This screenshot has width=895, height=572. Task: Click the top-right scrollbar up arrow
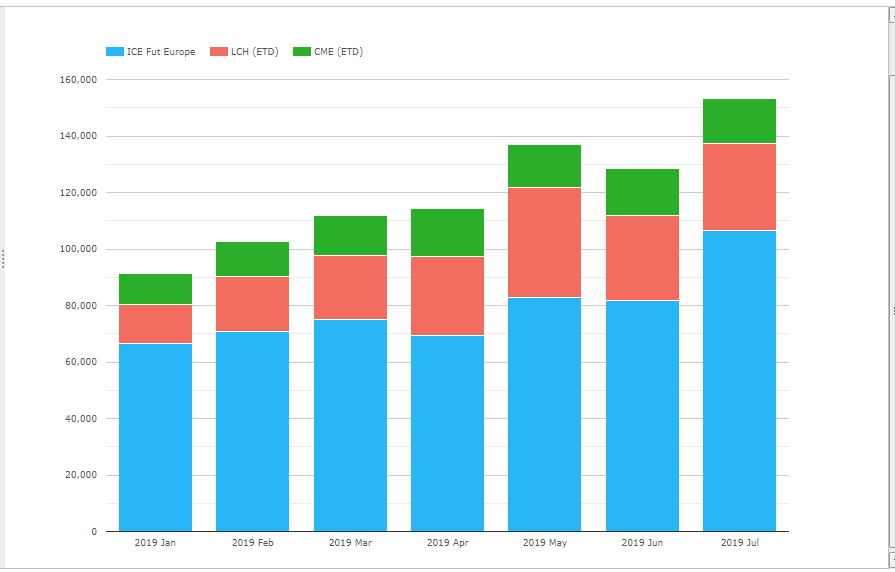pyautogui.click(x=892, y=17)
